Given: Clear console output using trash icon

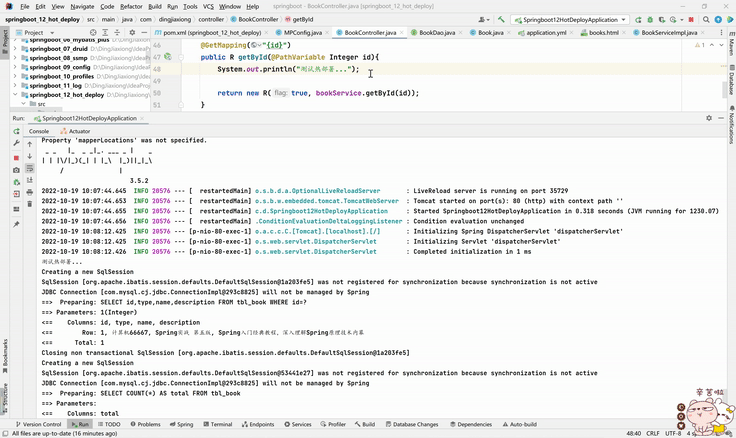Looking at the screenshot, I should [30, 204].
